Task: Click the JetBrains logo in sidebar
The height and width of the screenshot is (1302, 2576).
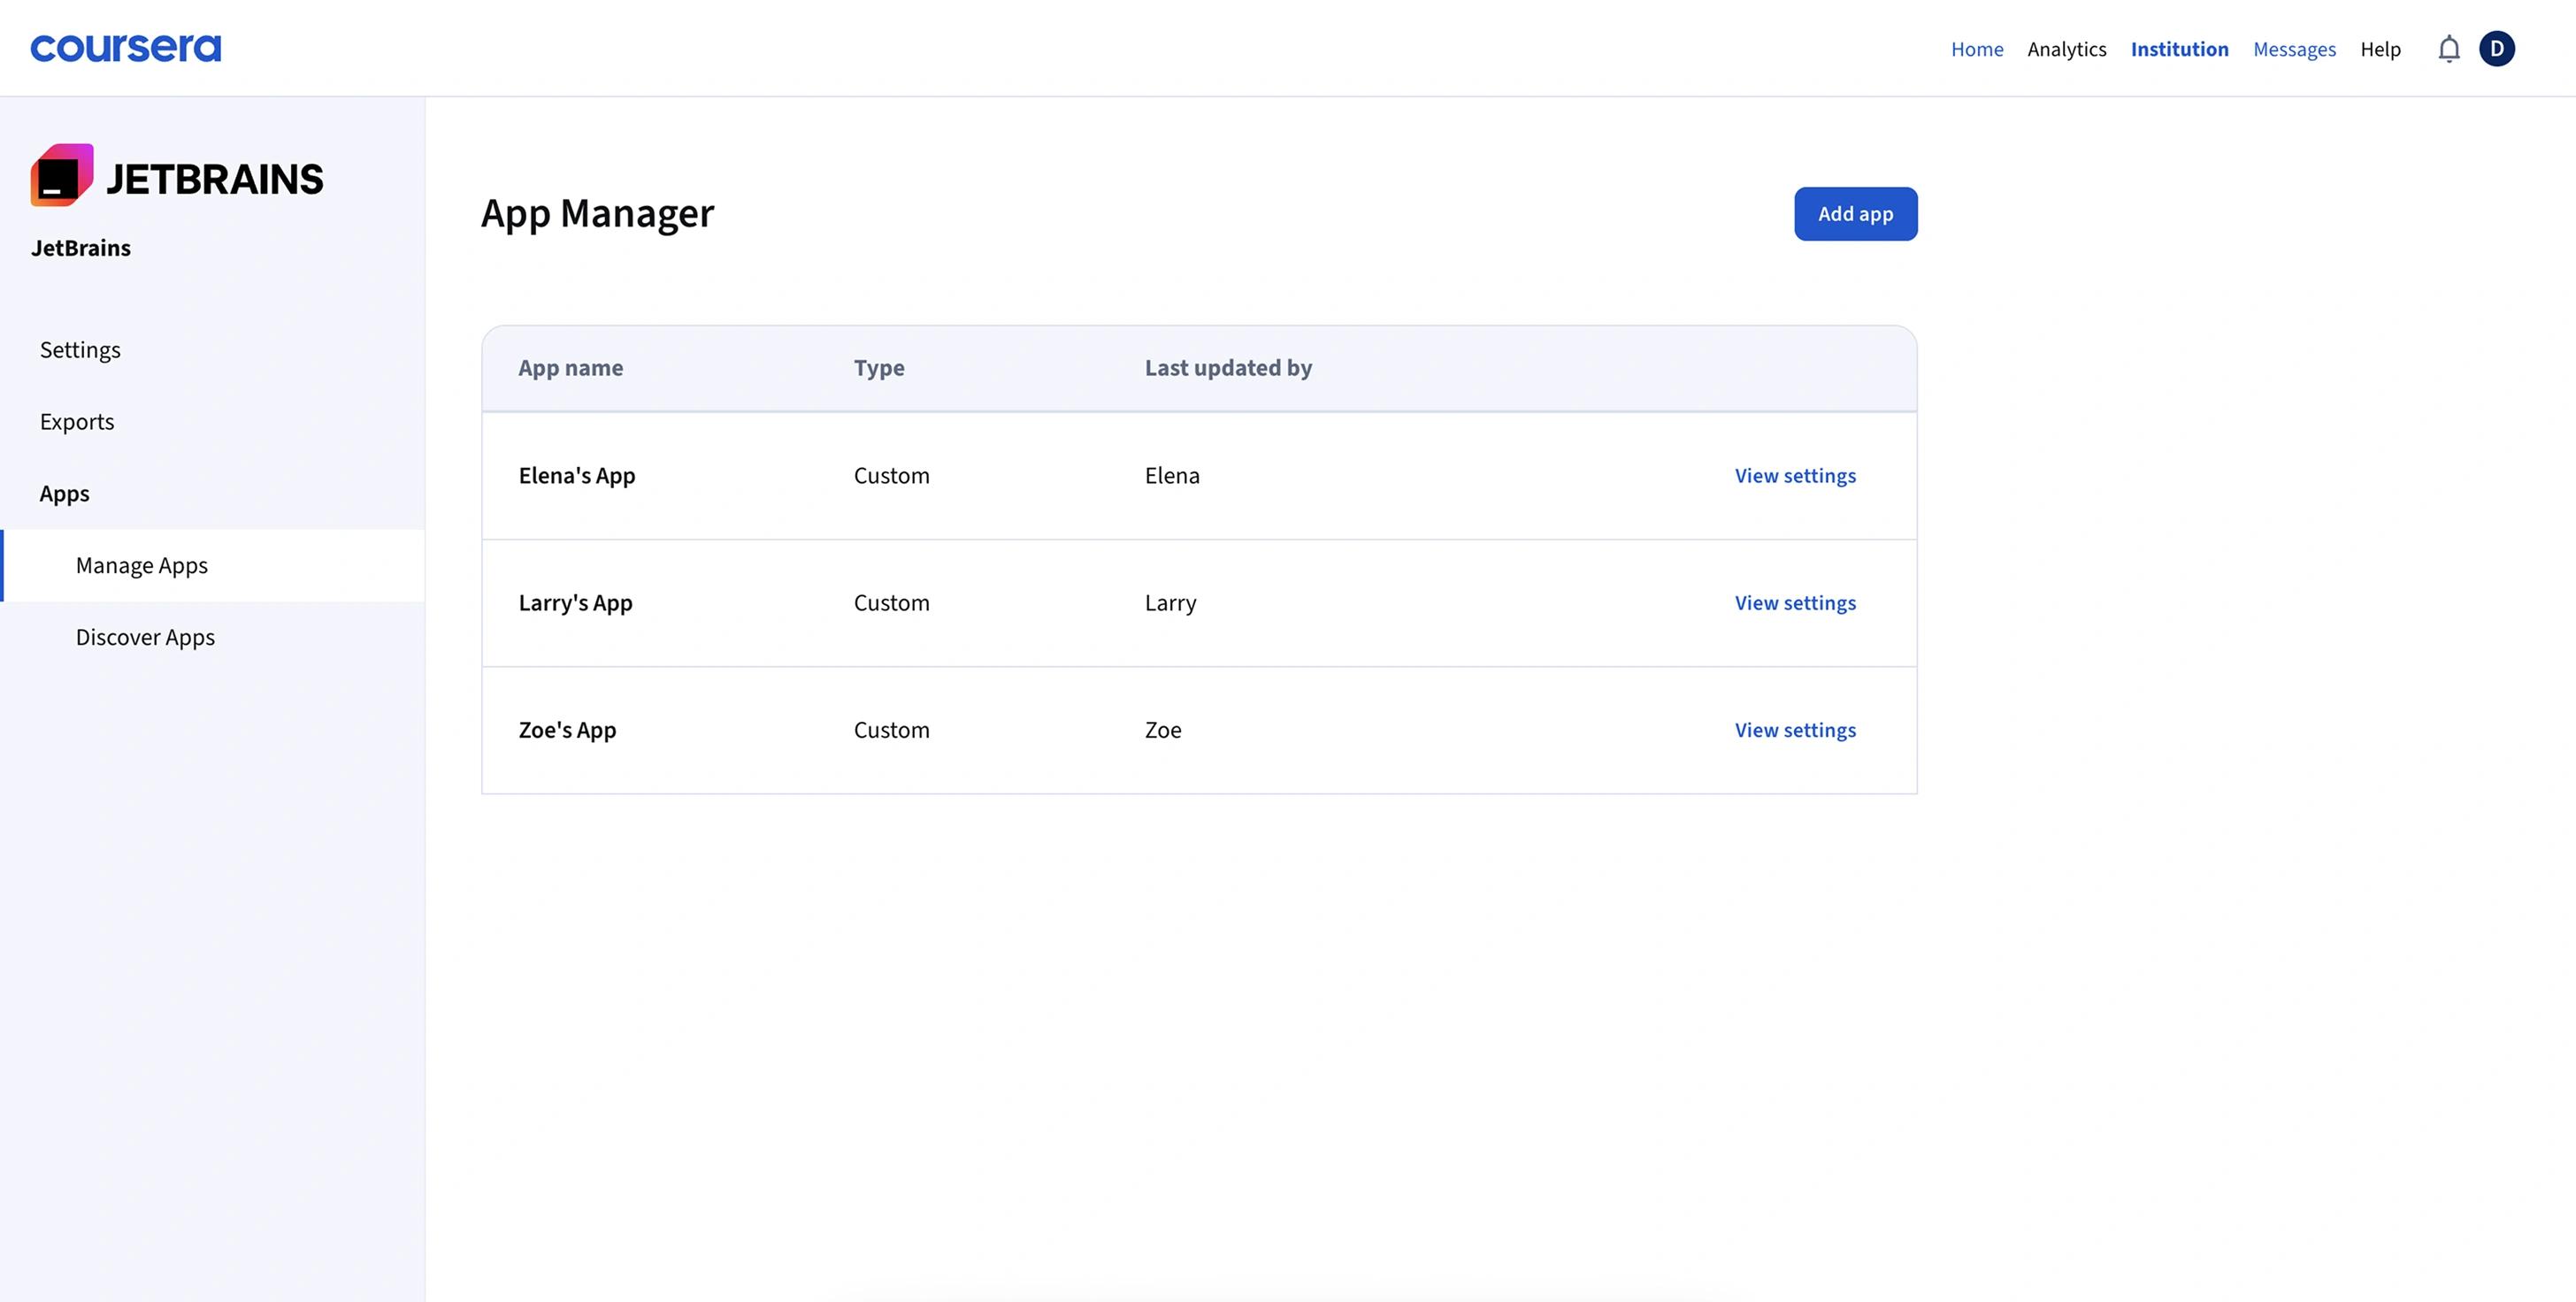Action: coord(177,176)
